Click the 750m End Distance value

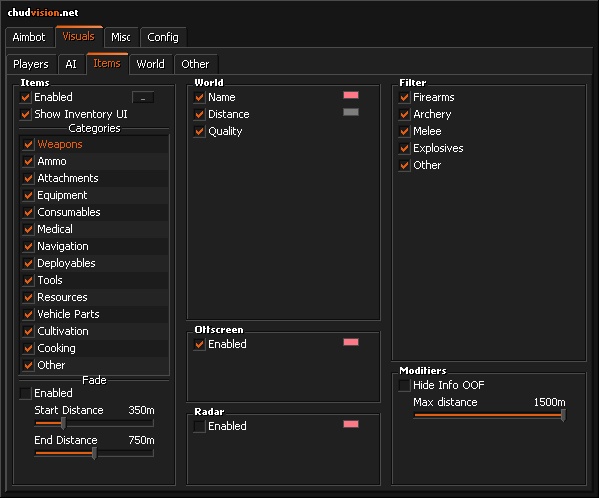click(141, 440)
